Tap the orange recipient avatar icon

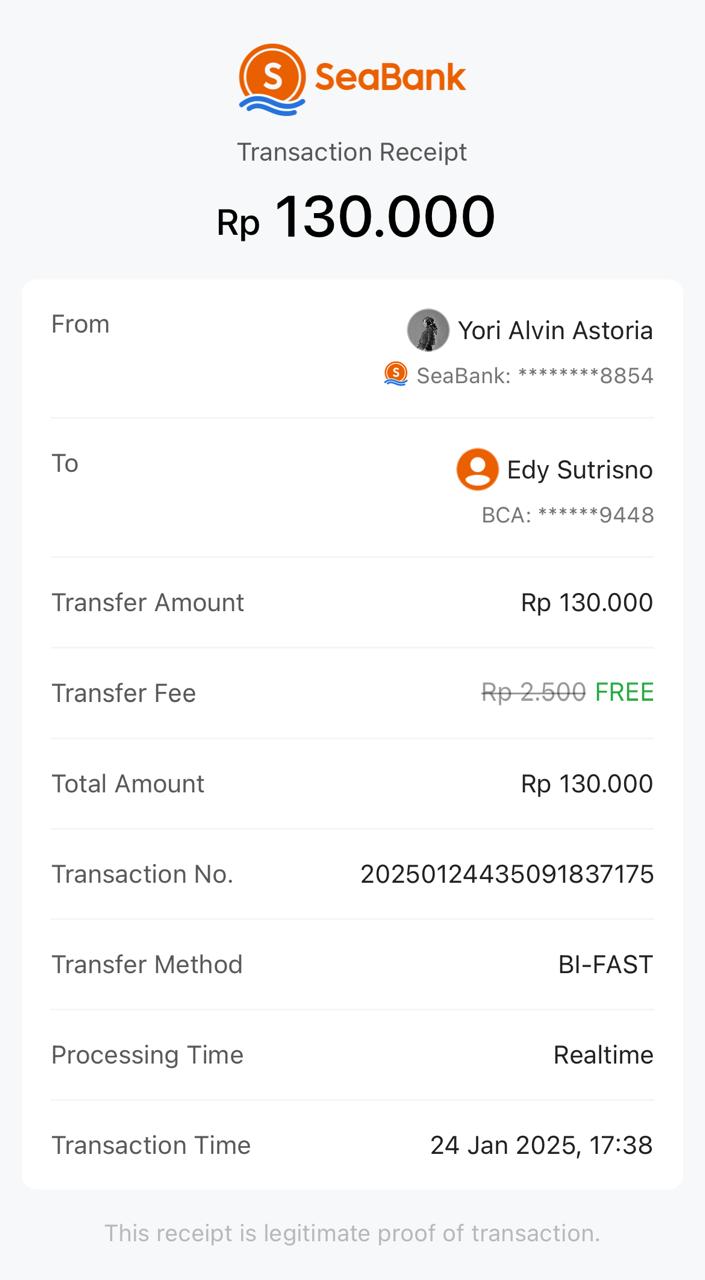pos(477,469)
